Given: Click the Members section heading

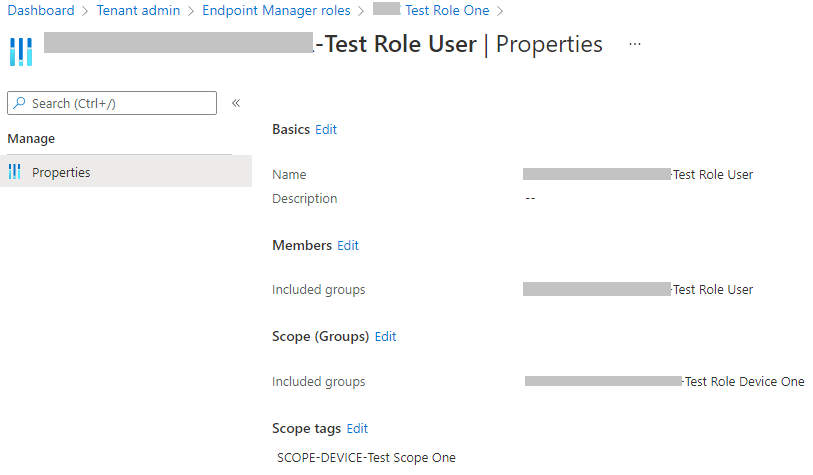Looking at the screenshot, I should (x=302, y=245).
